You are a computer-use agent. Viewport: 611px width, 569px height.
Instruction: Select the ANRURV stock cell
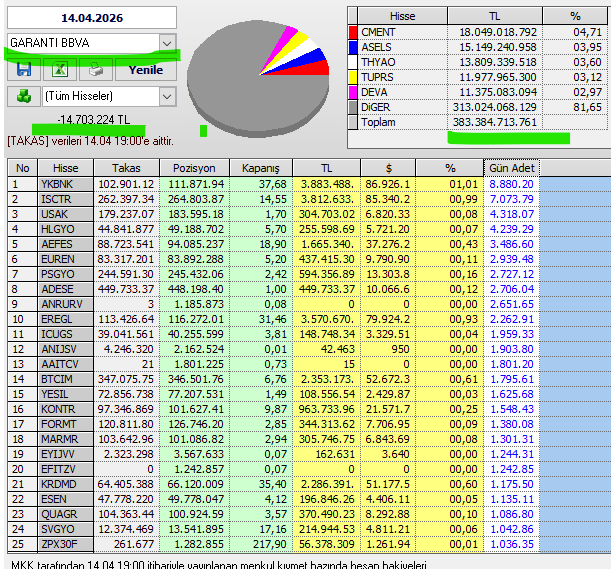click(65, 304)
